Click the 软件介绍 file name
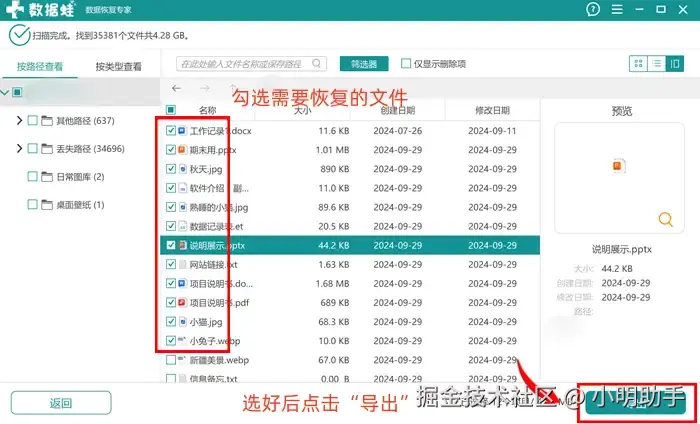The width and height of the screenshot is (700, 424). pos(219,188)
